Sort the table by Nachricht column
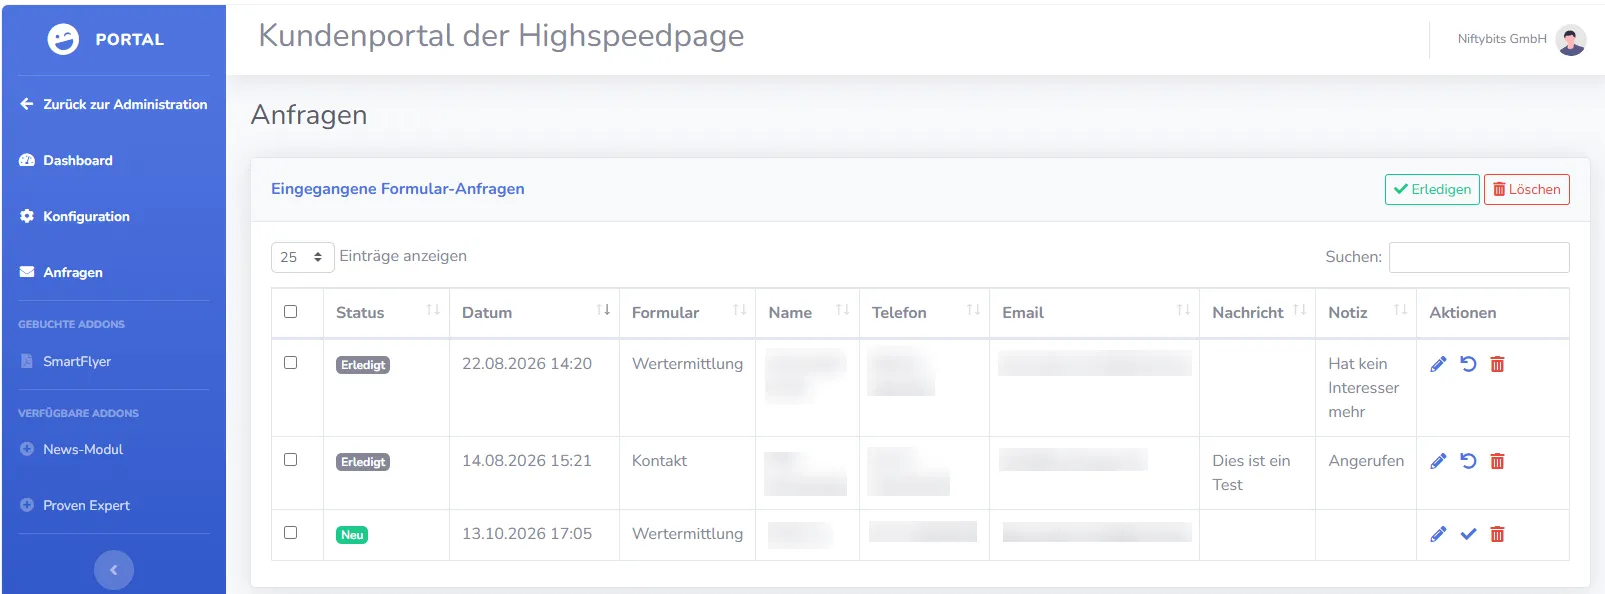Image resolution: width=1605 pixels, height=594 pixels. pos(1257,313)
